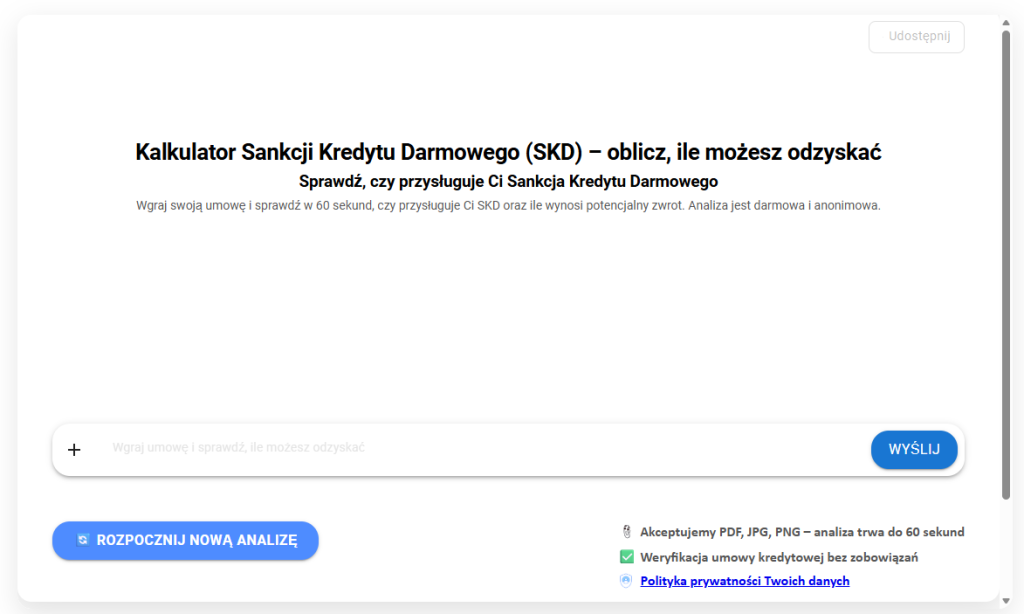Send the message with the WYŚLIJ button
Screen dimensions: 1024x614
pos(914,450)
